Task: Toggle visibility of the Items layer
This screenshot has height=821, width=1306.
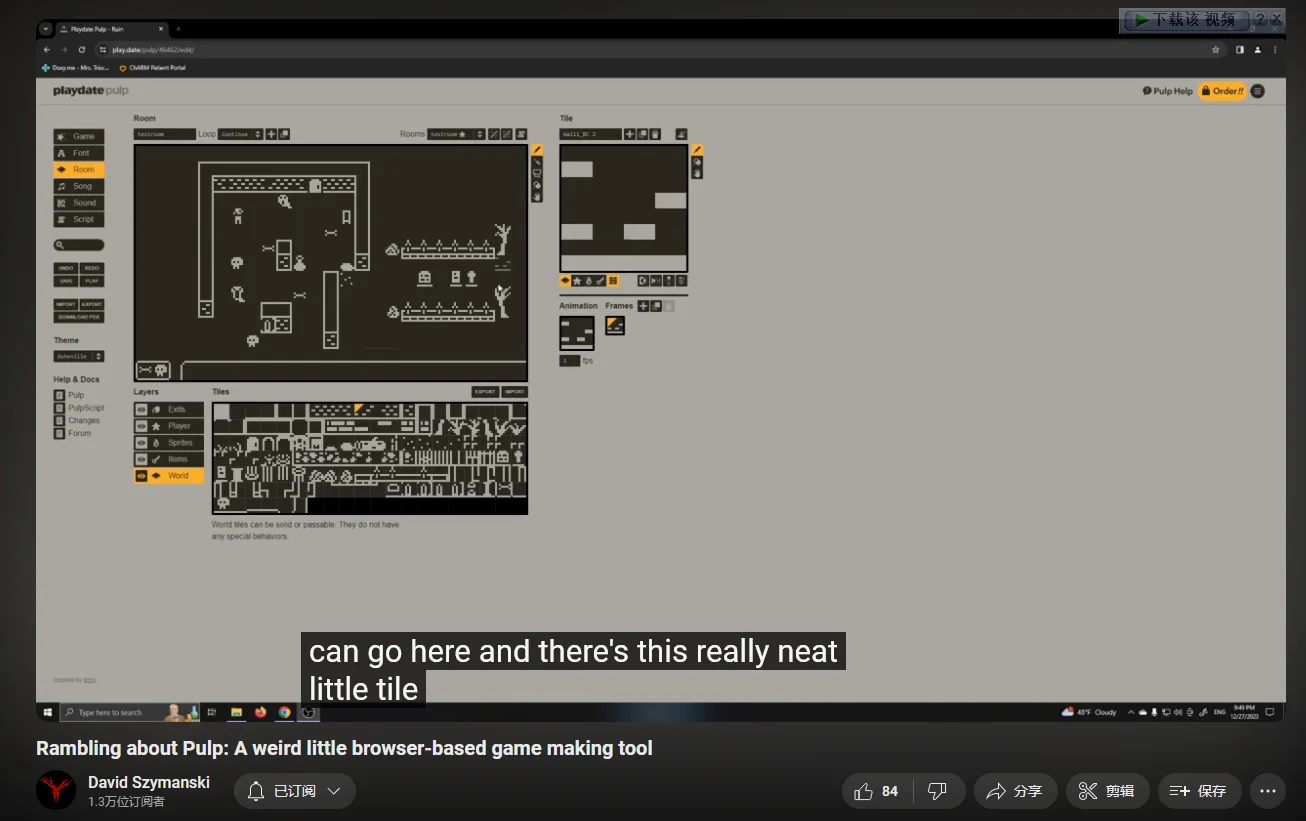Action: coord(141,459)
